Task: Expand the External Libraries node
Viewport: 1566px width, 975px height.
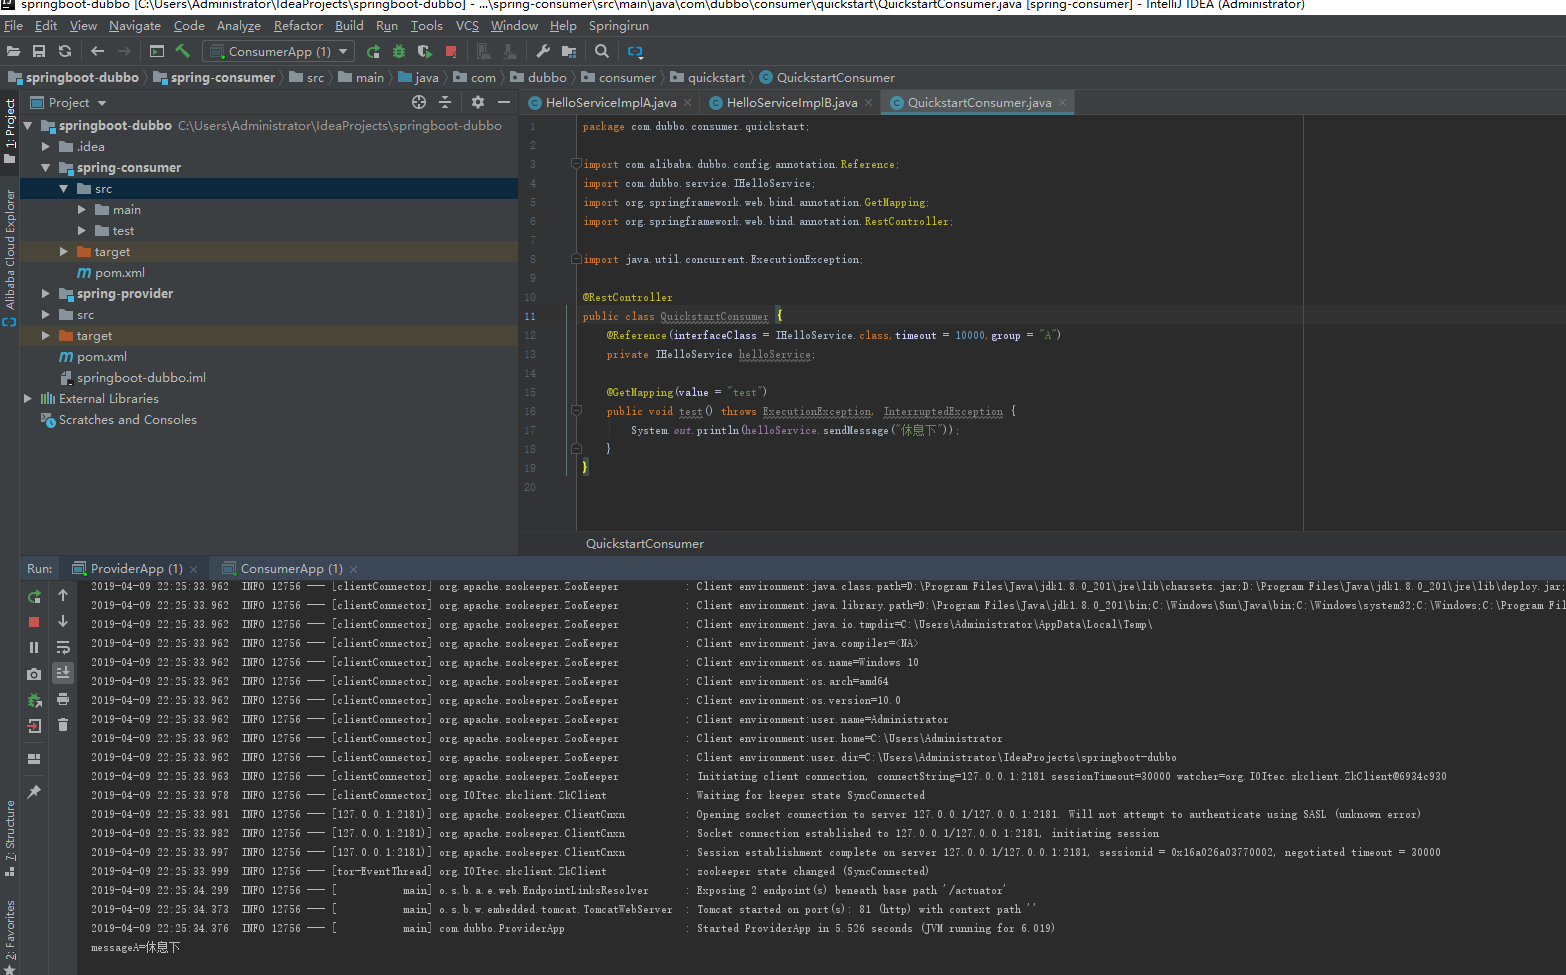Action: tap(28, 399)
